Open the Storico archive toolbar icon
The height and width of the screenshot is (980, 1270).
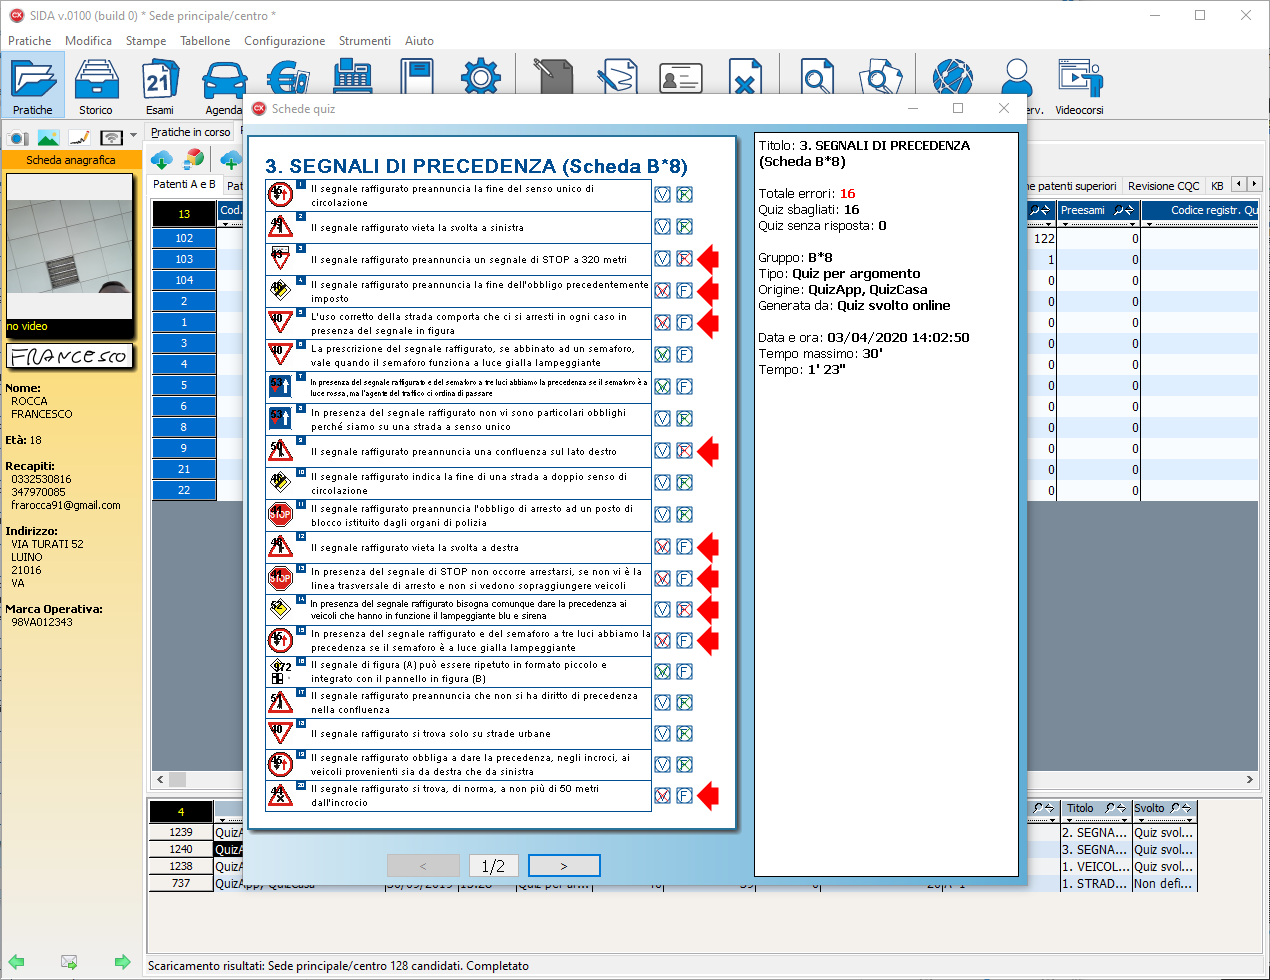point(96,86)
